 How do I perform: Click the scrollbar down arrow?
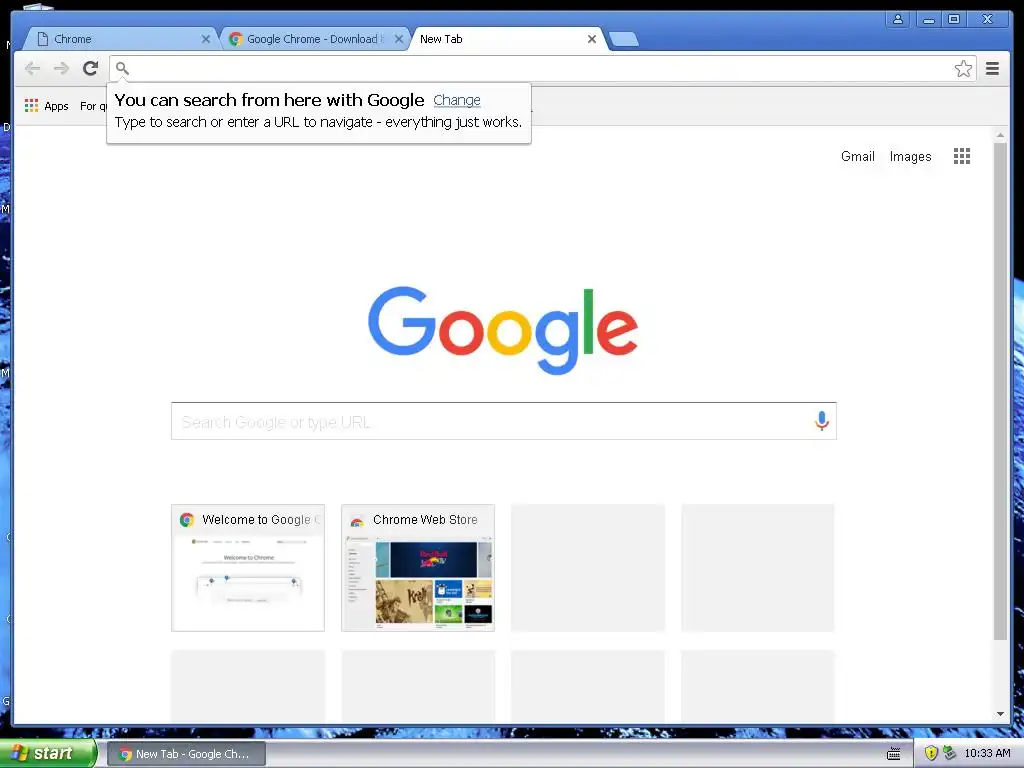pyautogui.click(x=1000, y=714)
